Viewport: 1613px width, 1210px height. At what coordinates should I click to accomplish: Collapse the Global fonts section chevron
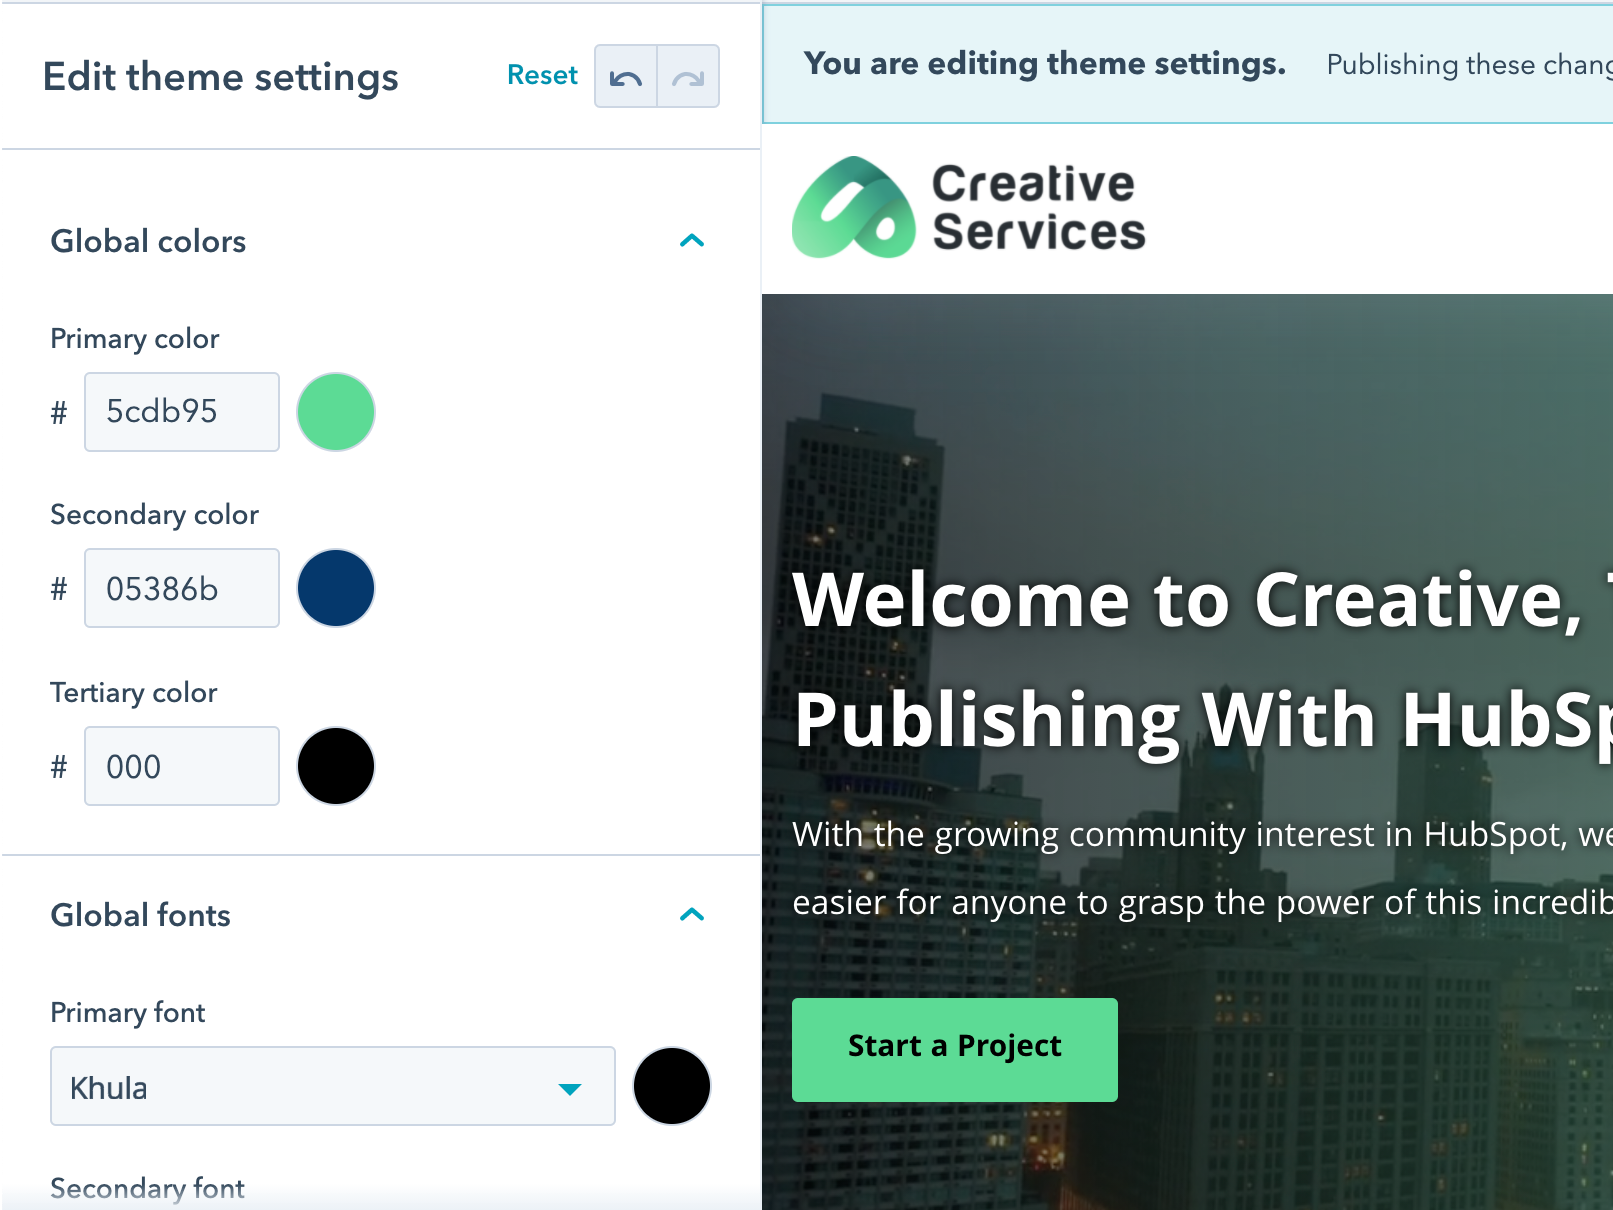[x=691, y=915]
